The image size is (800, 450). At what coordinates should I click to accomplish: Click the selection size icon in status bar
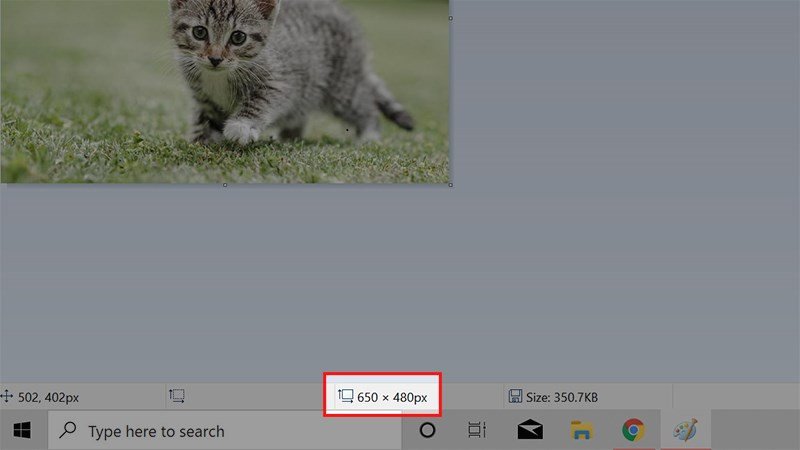pyautogui.click(x=177, y=397)
